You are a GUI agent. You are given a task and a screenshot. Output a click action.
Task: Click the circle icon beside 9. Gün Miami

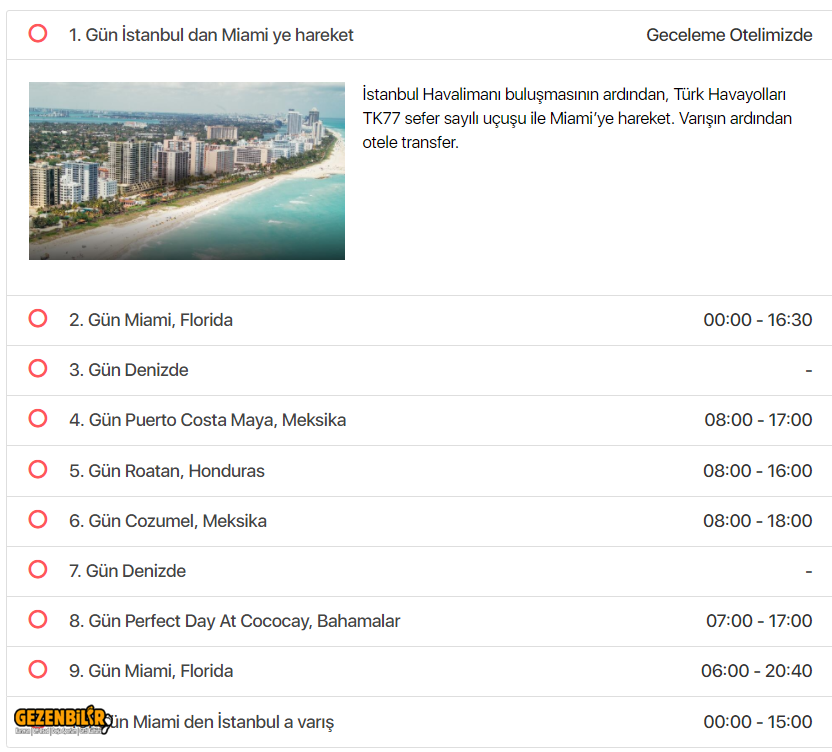click(x=38, y=670)
